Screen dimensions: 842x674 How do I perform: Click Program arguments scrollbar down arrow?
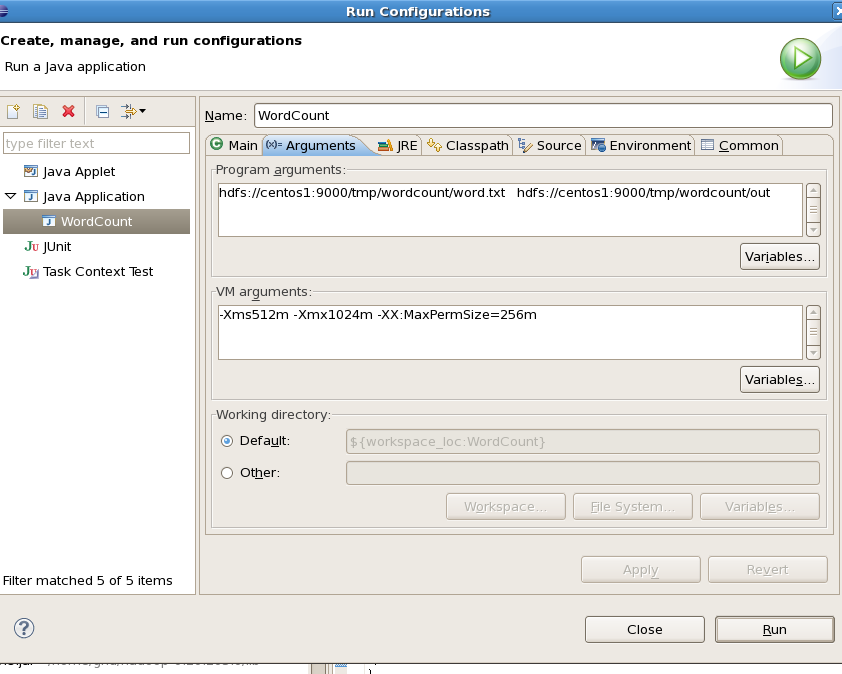point(814,230)
